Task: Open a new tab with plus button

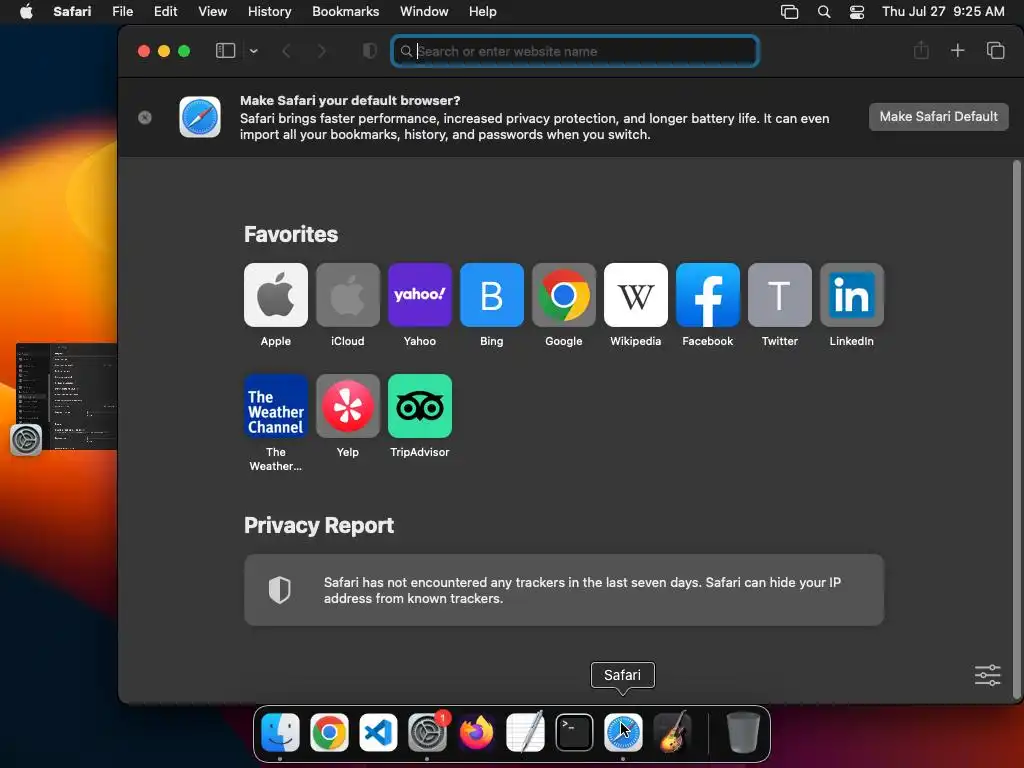Action: pyautogui.click(x=957, y=50)
